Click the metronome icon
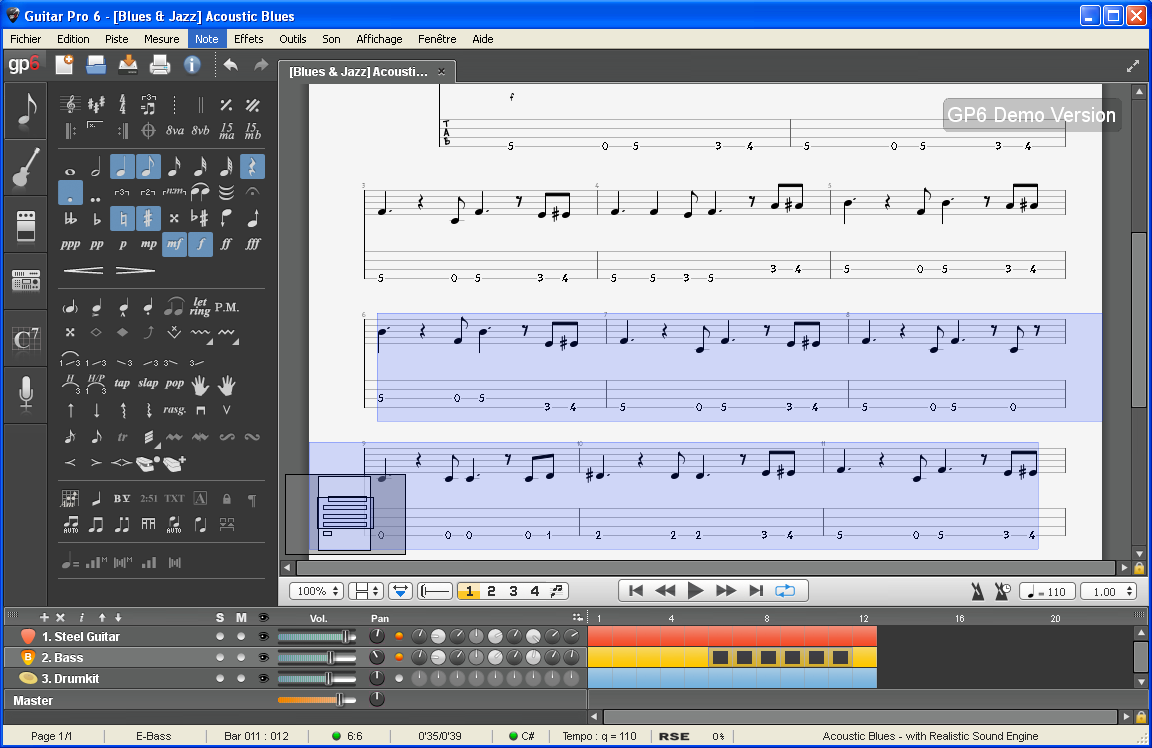Screen dimensions: 1152x748 click(977, 591)
